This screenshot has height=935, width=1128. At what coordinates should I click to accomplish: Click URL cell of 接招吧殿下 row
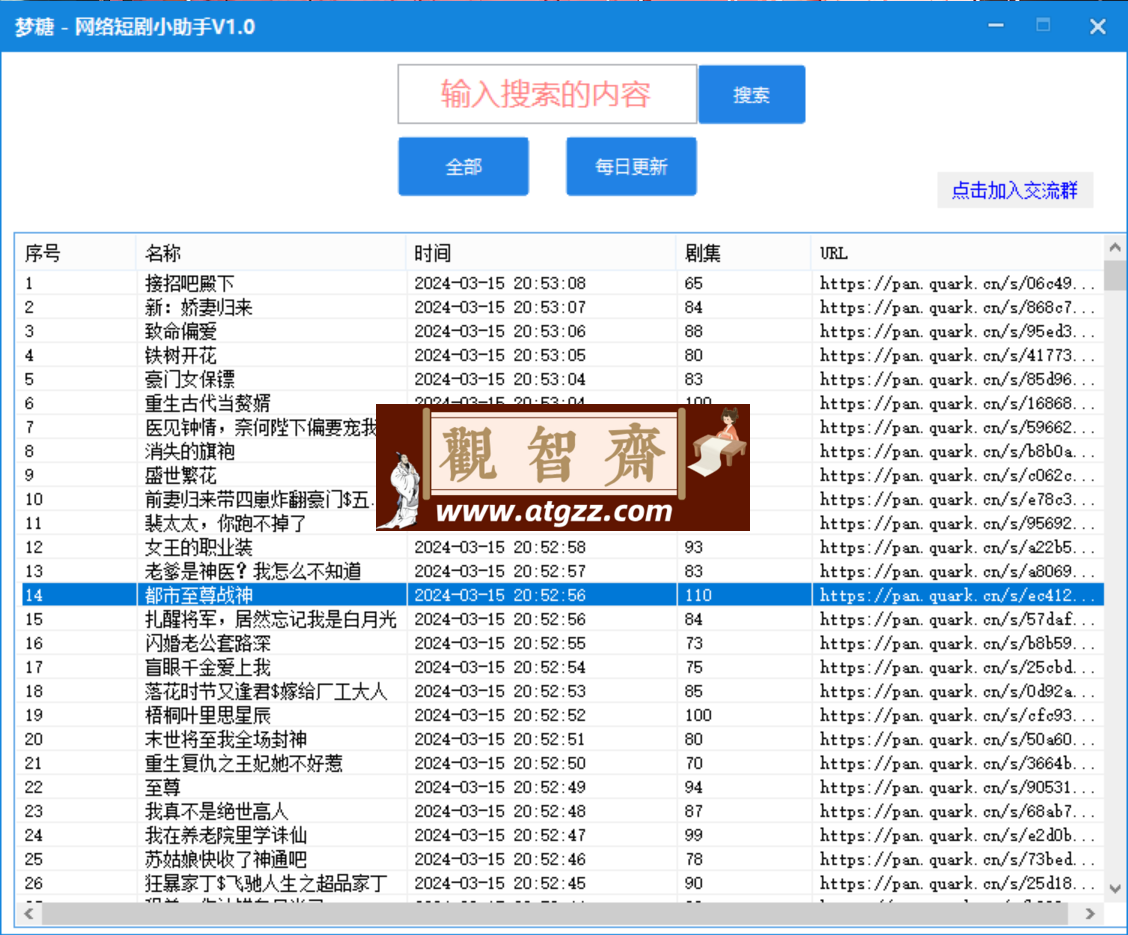click(x=958, y=283)
